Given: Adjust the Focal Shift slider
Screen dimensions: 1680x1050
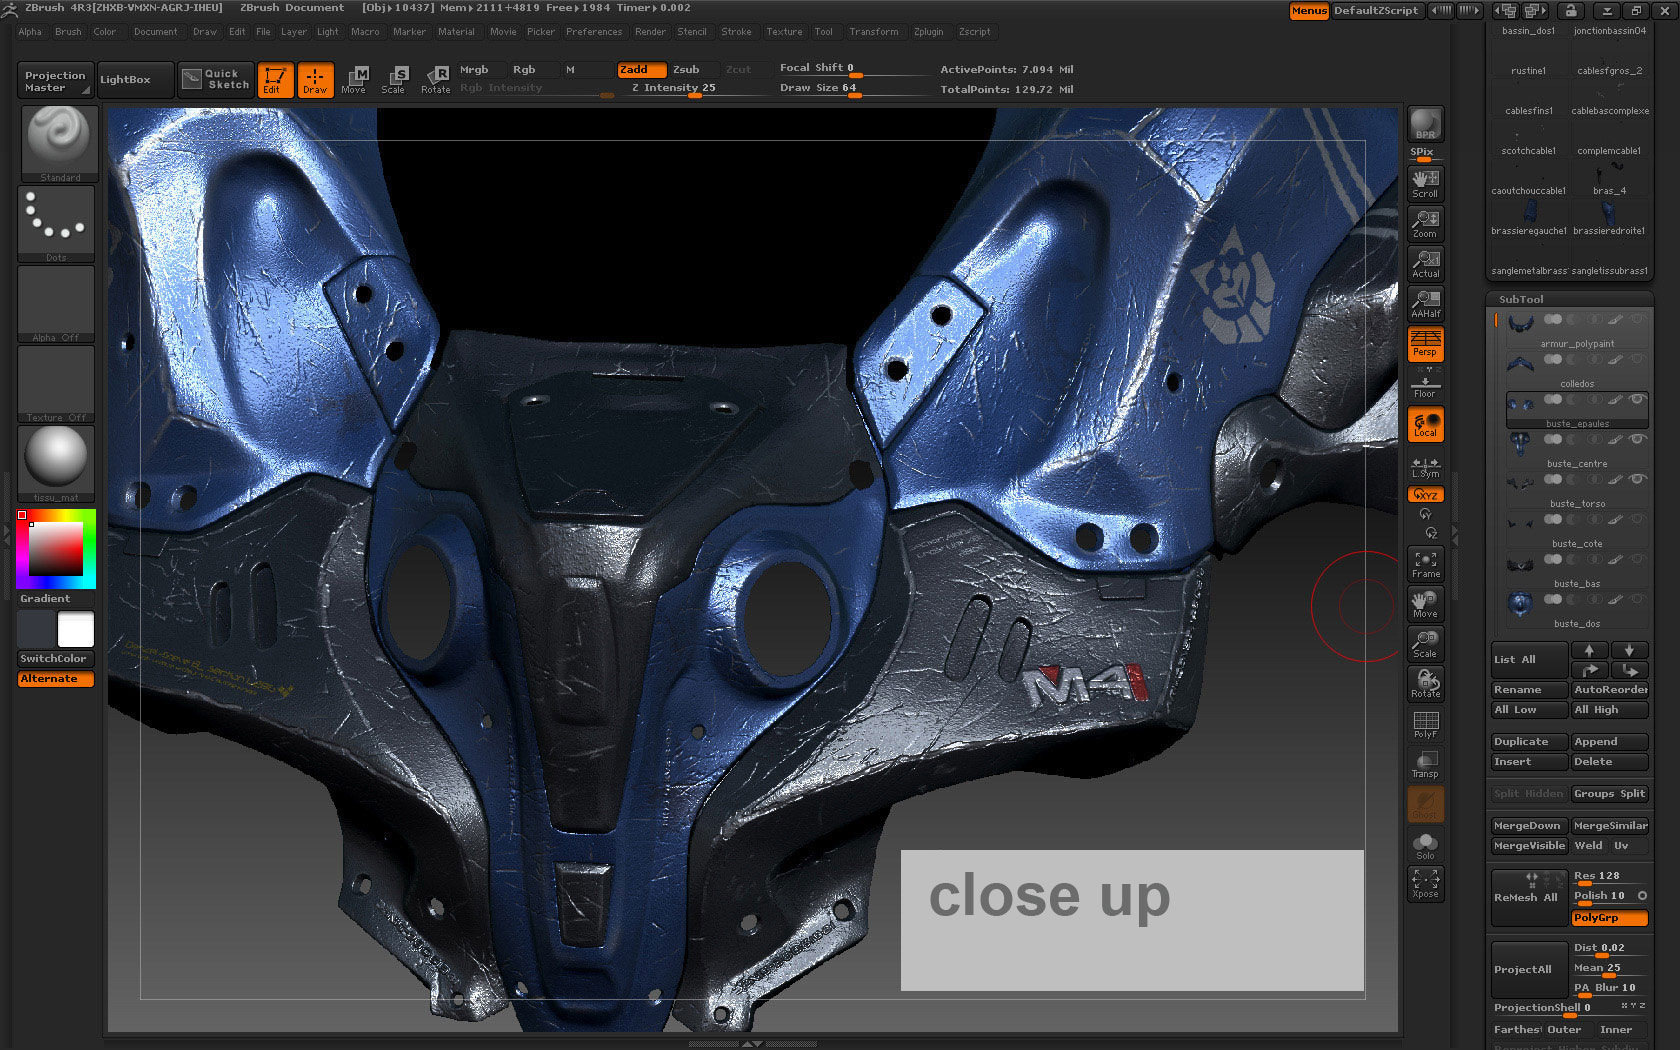Looking at the screenshot, I should [853, 68].
